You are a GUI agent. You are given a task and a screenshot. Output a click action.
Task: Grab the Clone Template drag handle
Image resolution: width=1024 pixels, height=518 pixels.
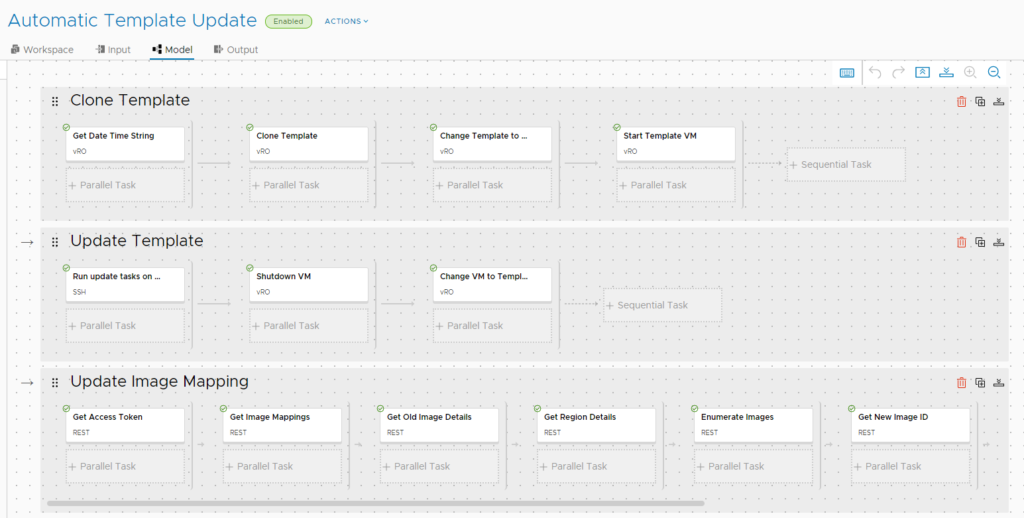tap(55, 101)
